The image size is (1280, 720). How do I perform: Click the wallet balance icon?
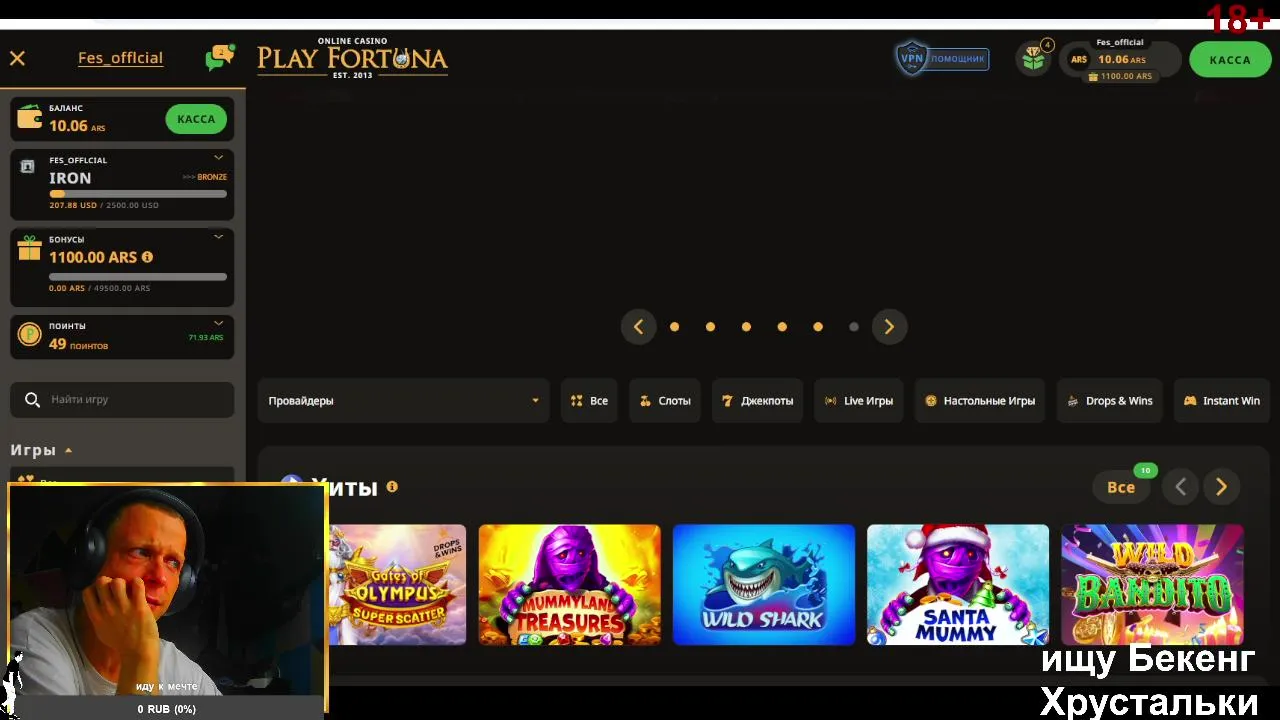(x=30, y=118)
